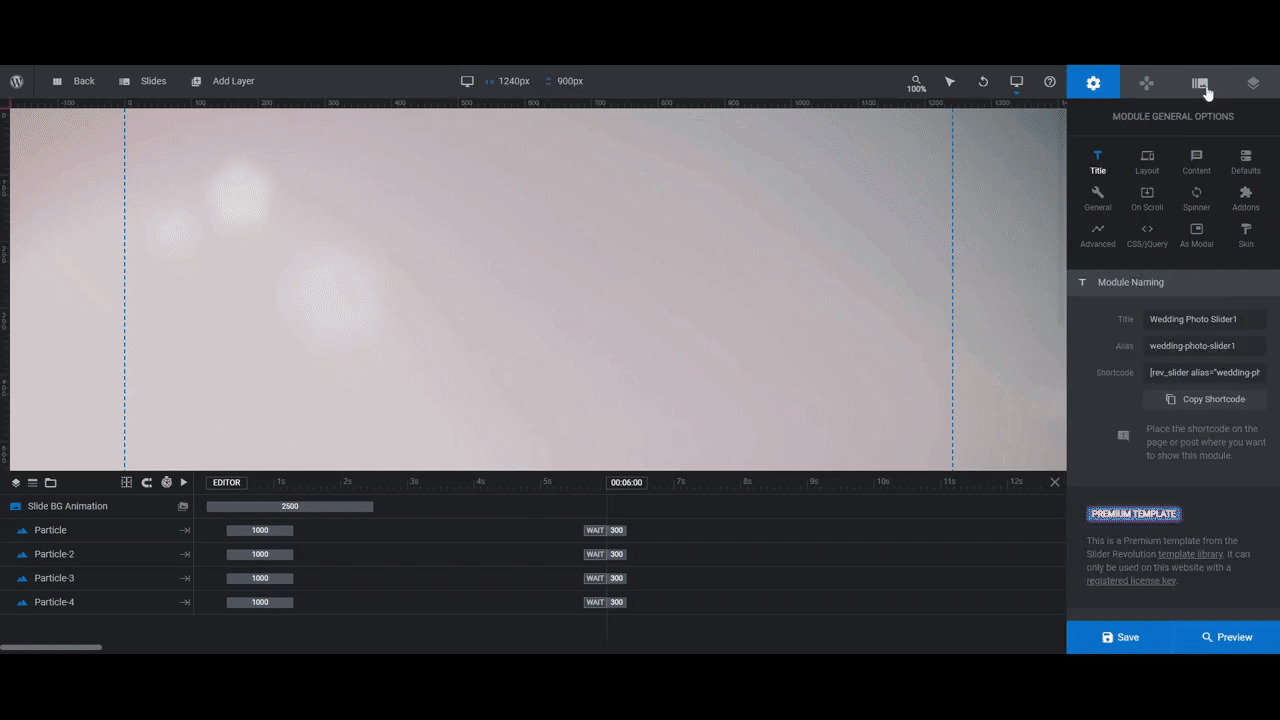The image size is (1280, 720).
Task: Click the 2500 Slide BG Animation bar
Action: coord(290,507)
